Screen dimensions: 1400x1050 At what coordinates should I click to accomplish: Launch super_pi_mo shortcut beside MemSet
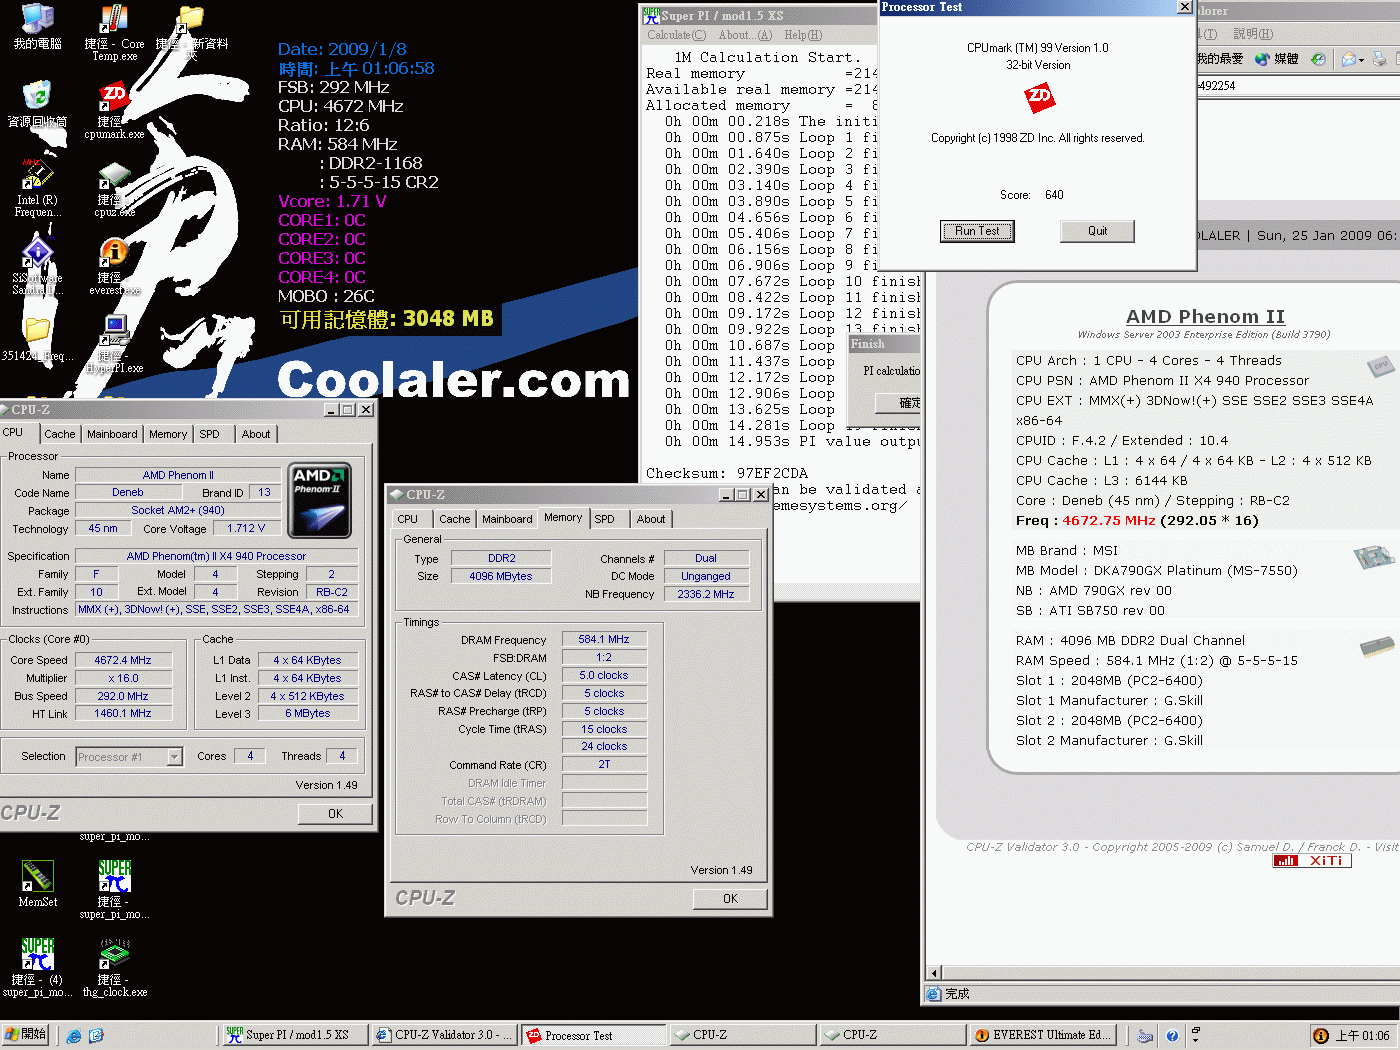114,875
